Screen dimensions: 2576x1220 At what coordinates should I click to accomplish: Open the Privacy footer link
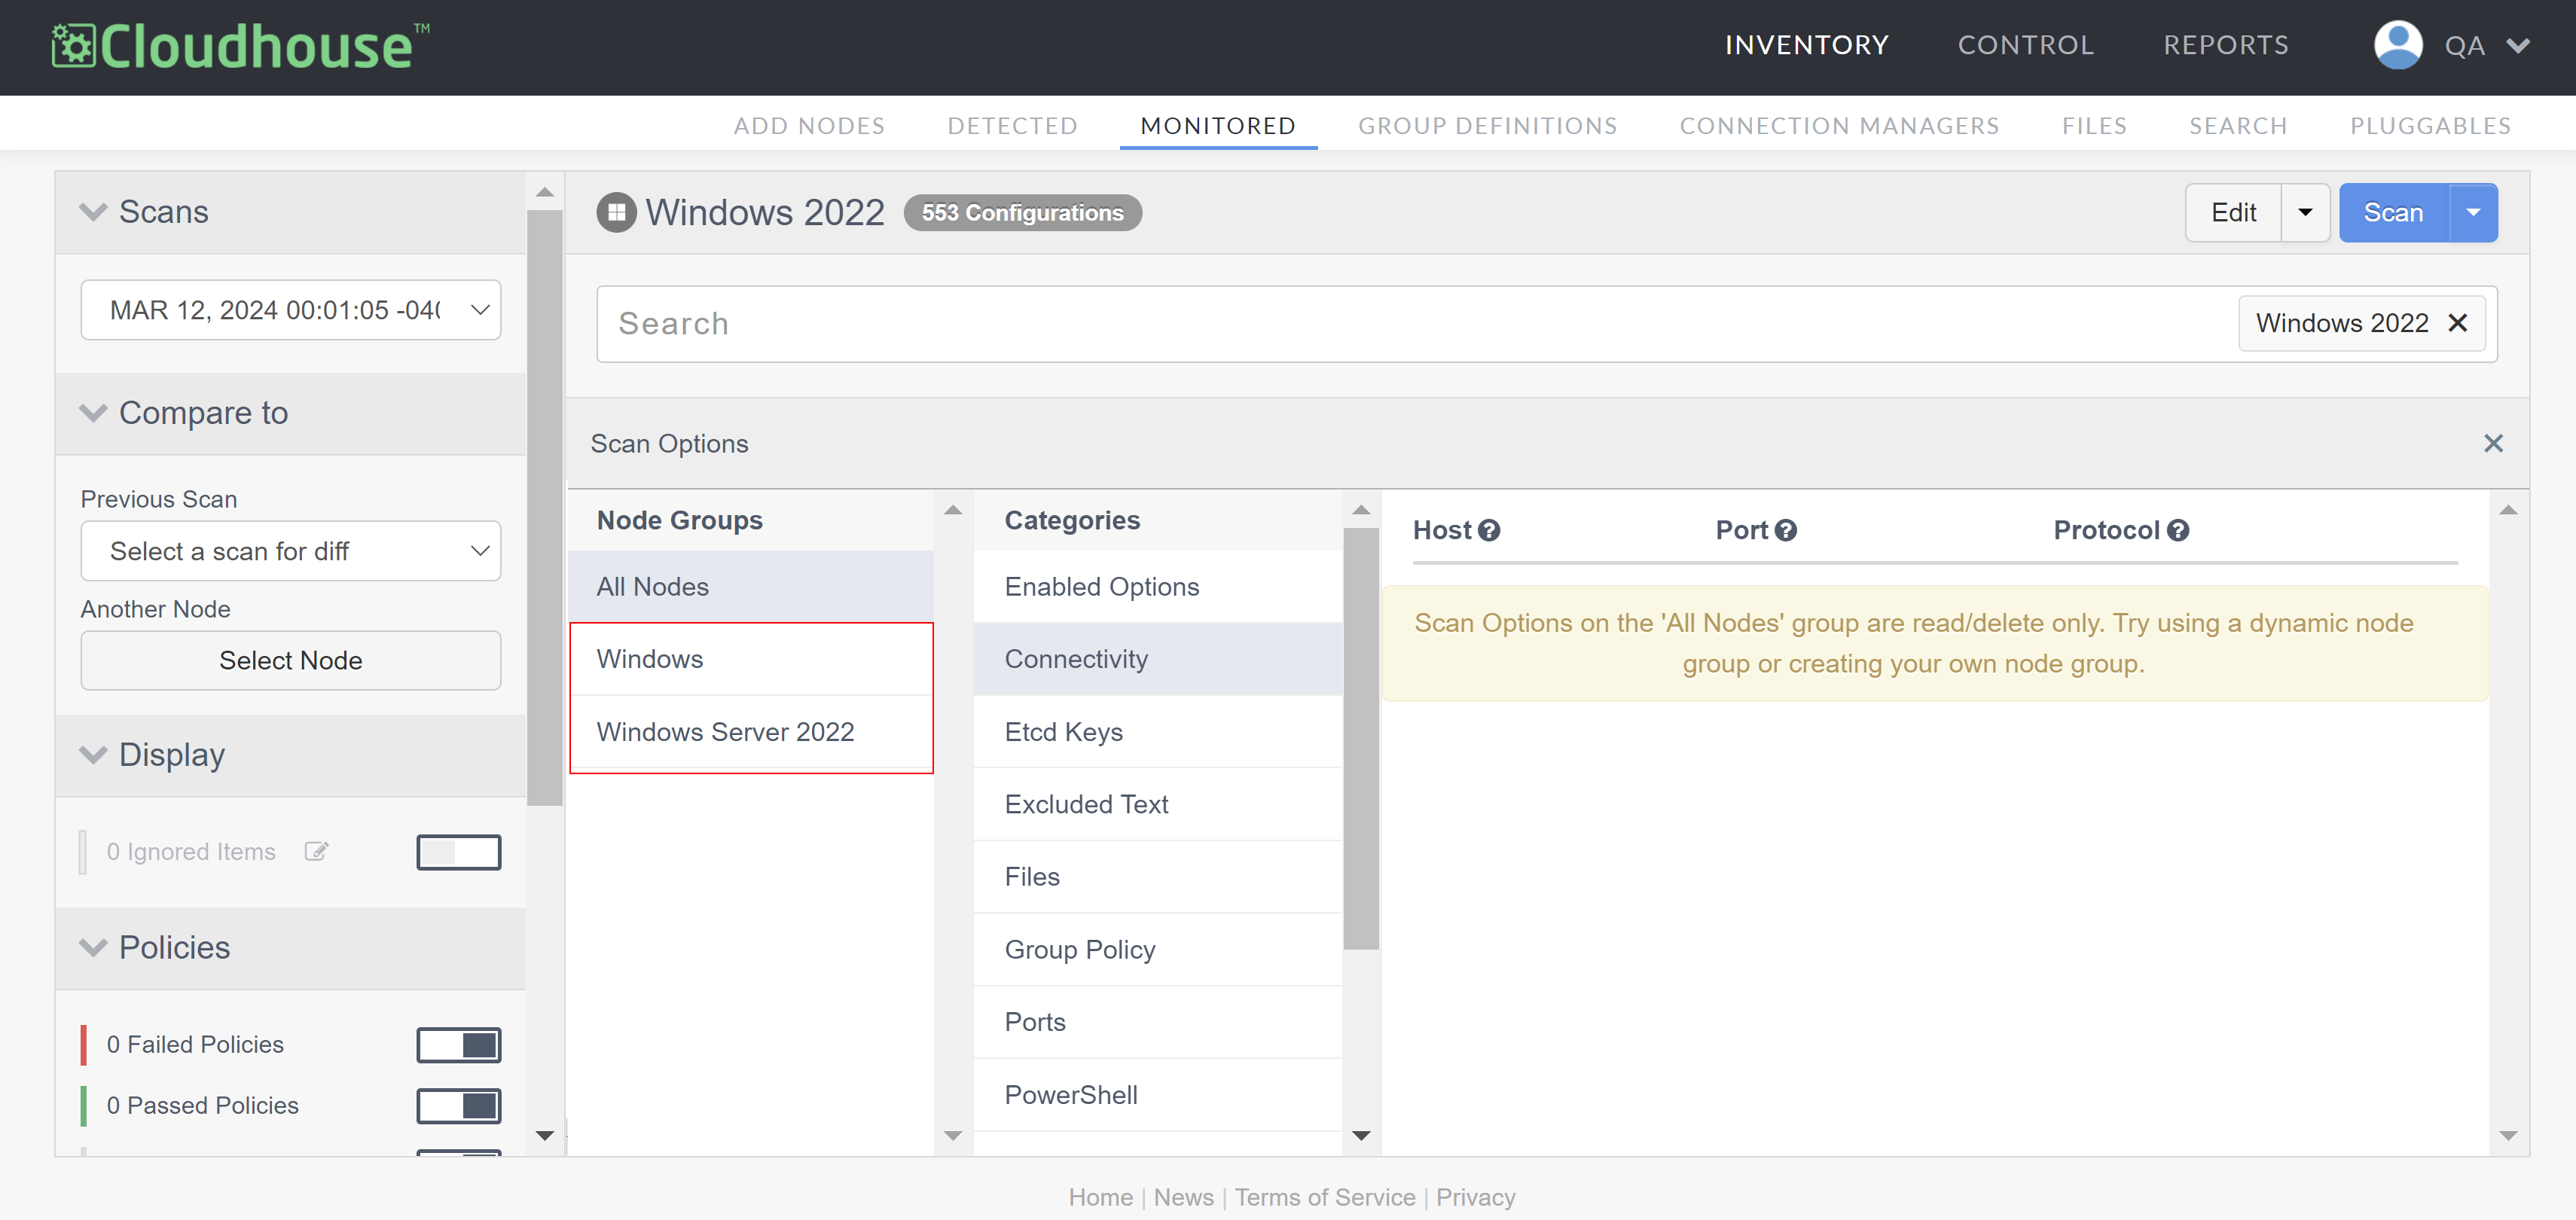coord(1475,1197)
